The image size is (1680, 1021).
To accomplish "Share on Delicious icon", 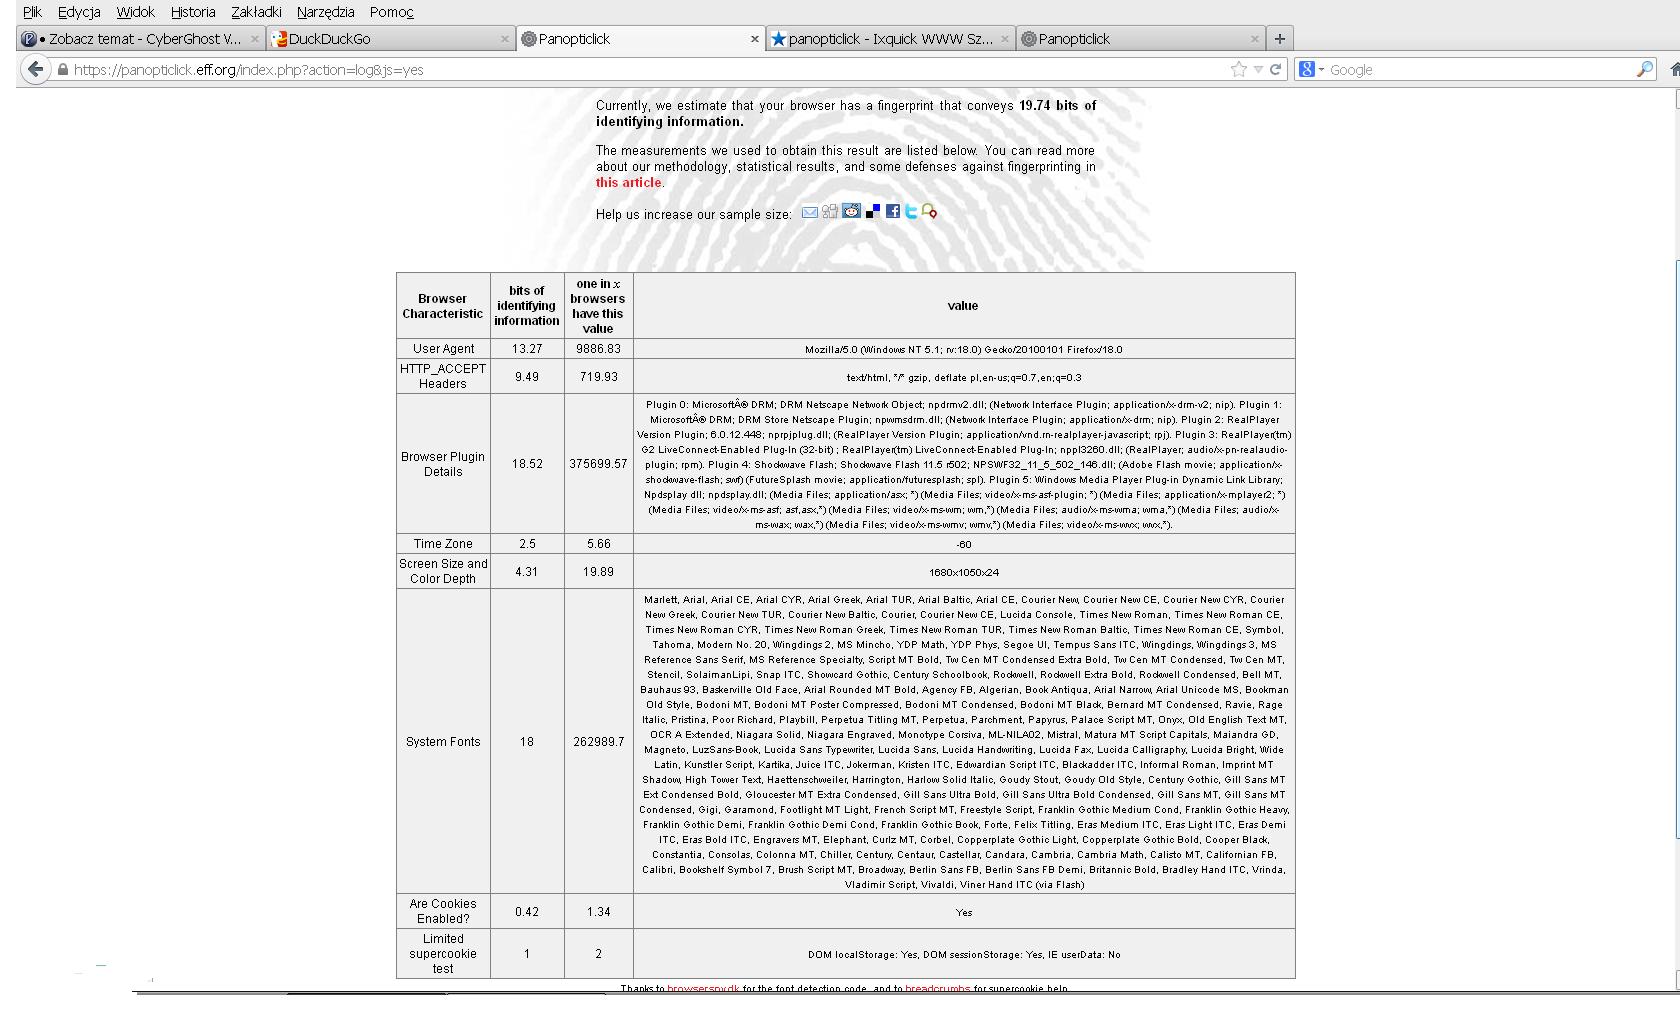I will click(873, 211).
